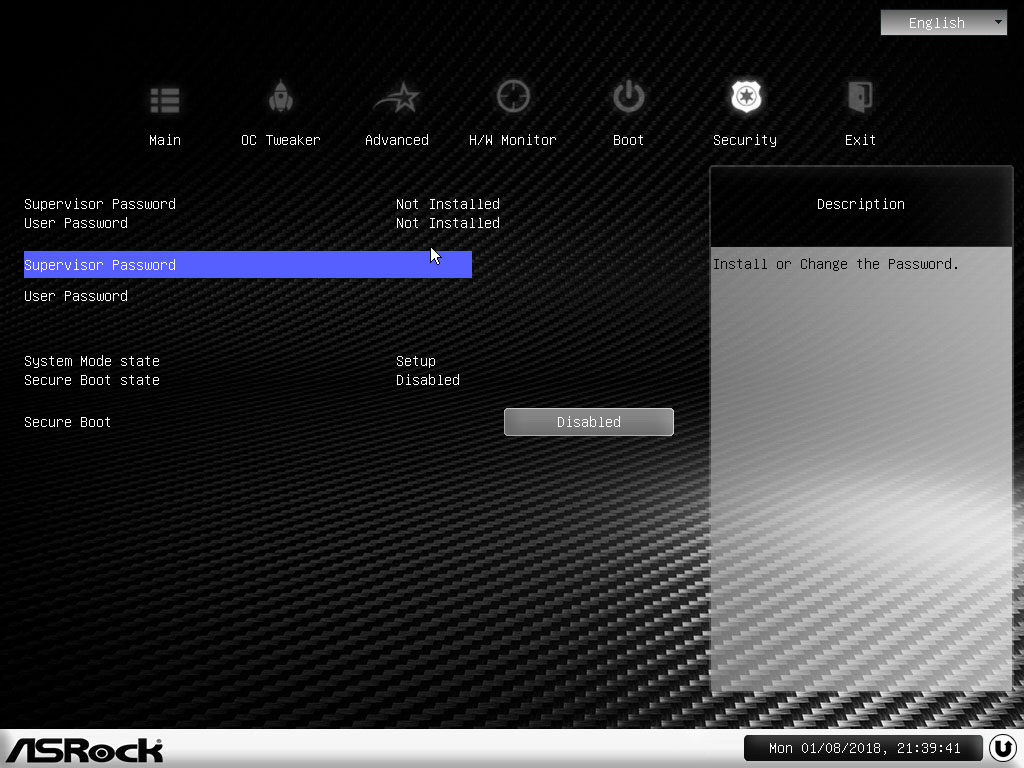Open the English language dropdown
Screen dimensions: 1024x768
tap(944, 23)
